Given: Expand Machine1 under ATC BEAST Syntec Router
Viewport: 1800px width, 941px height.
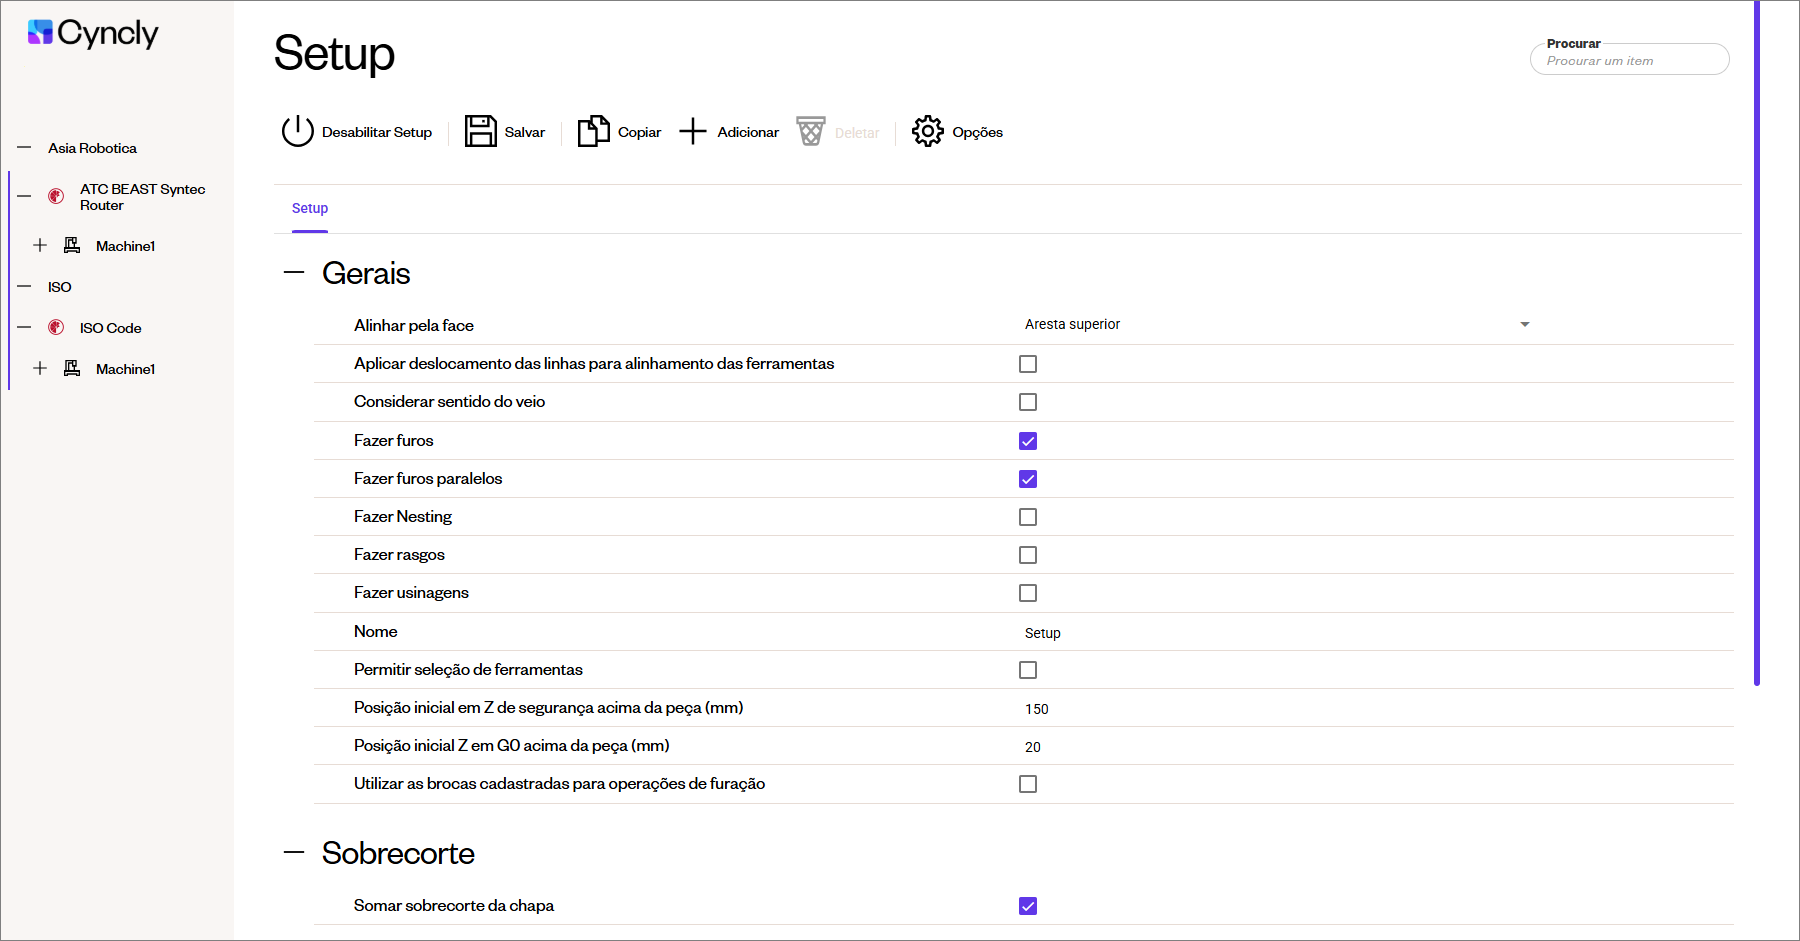Looking at the screenshot, I should point(40,245).
